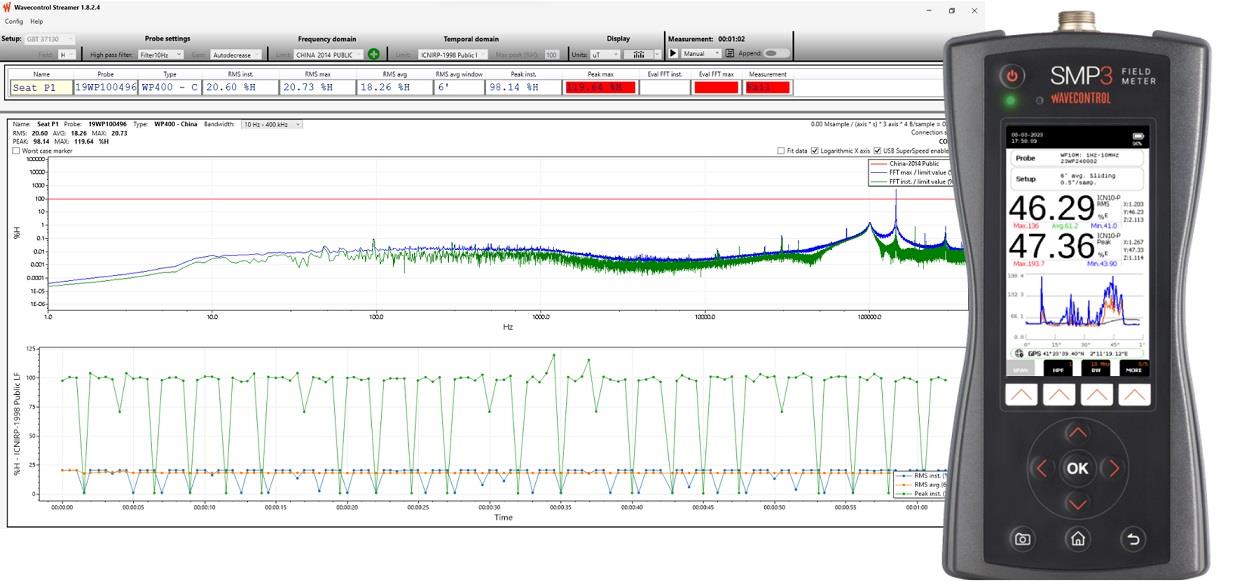Image resolution: width=1235 pixels, height=582 pixels.
Task: Click the red Eval FFT max cell
Action: (716, 88)
